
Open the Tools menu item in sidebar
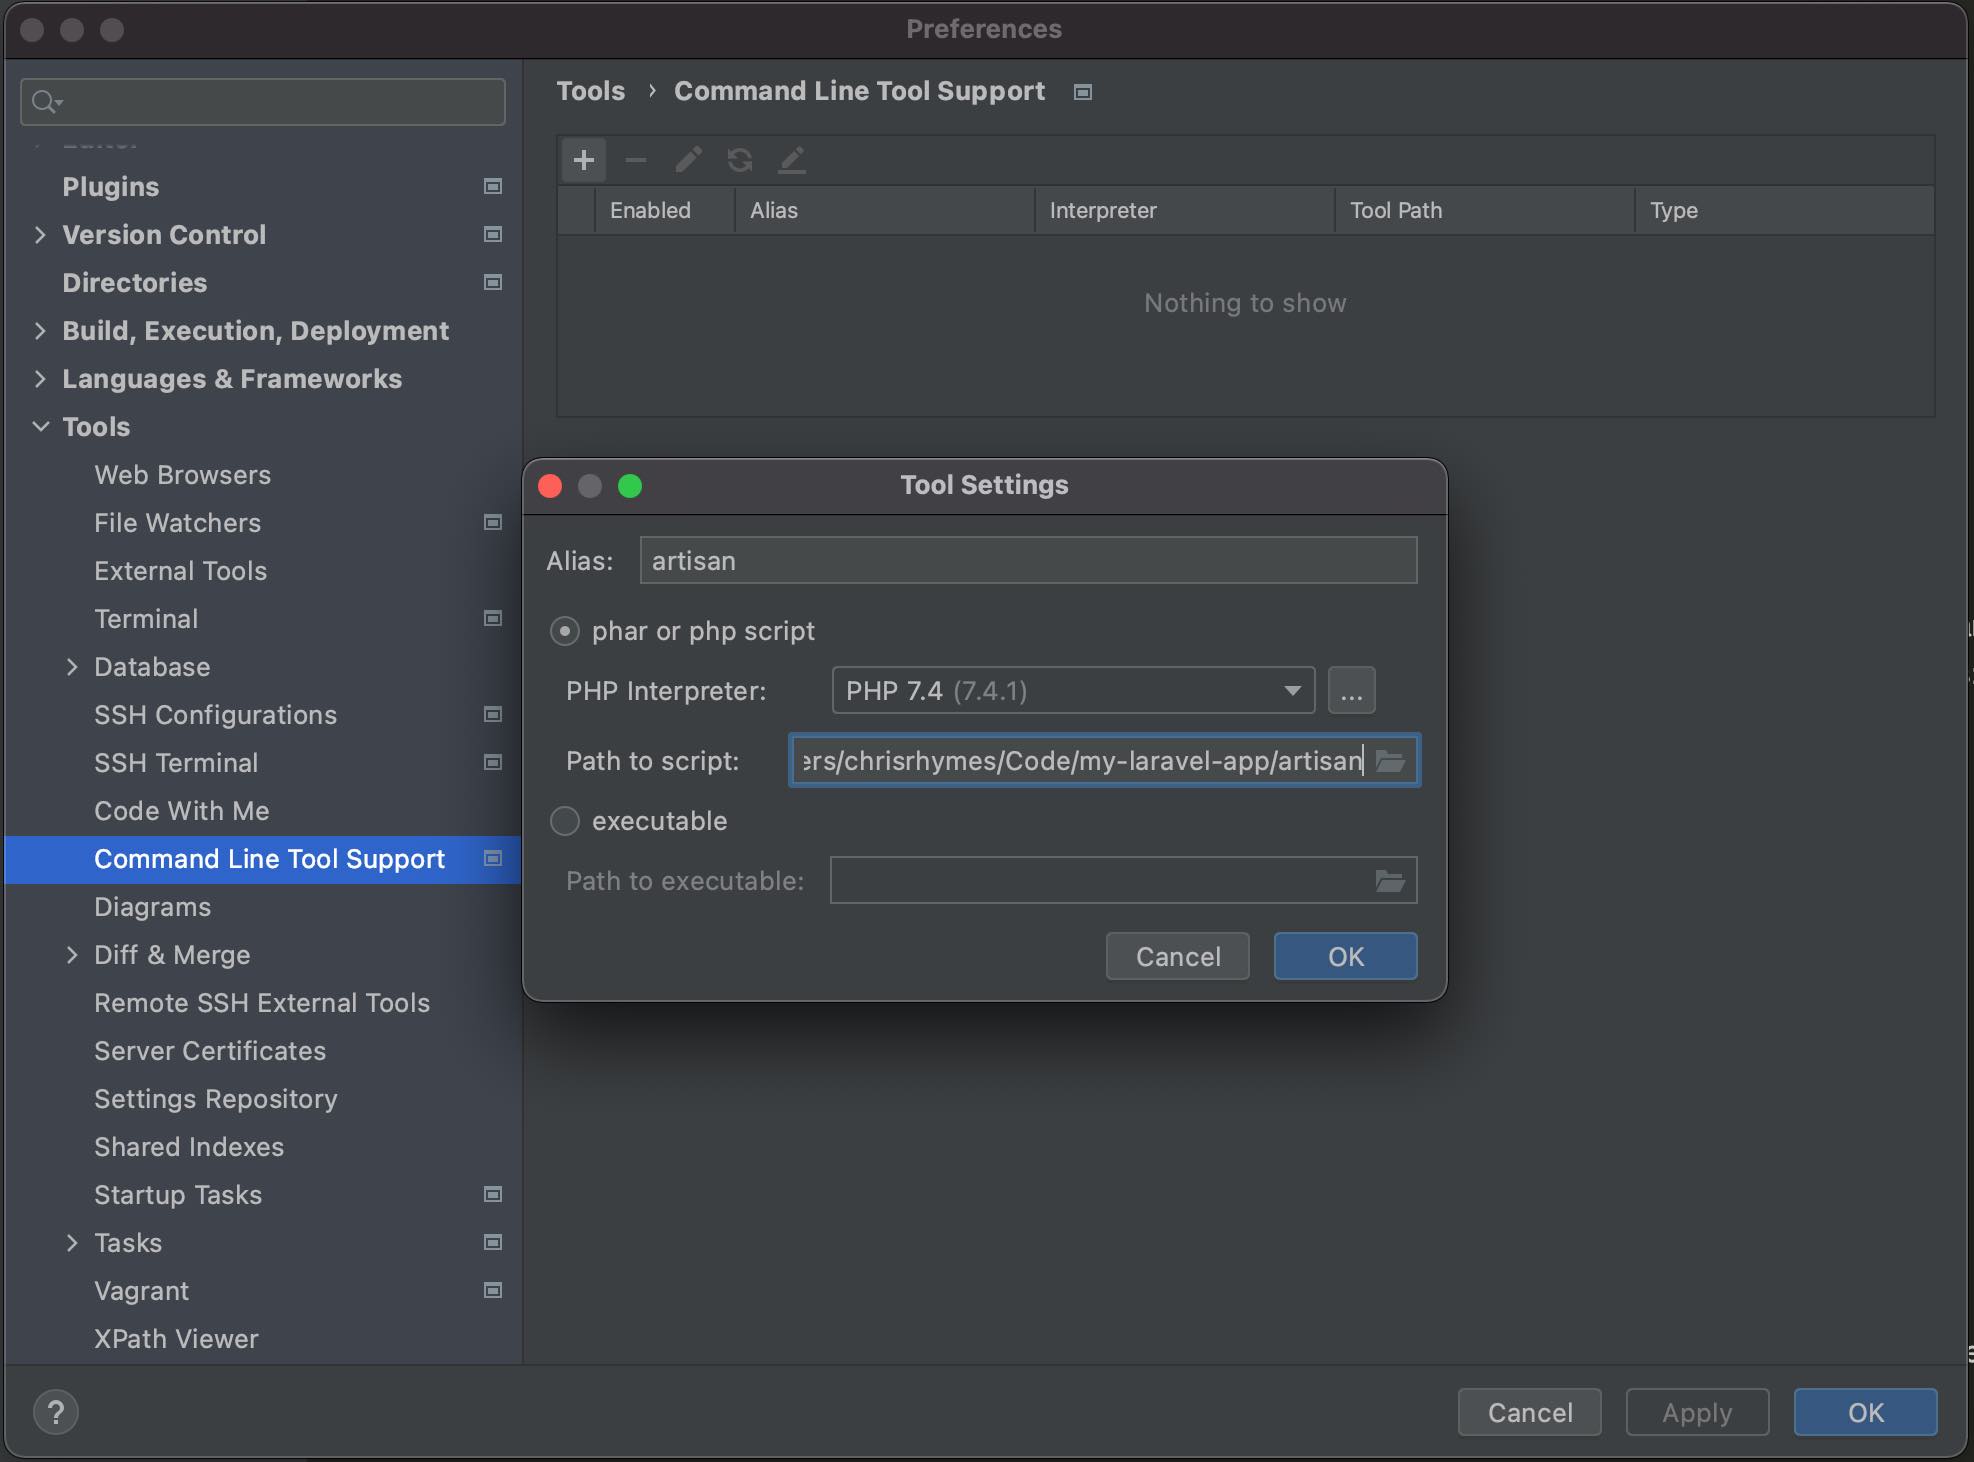[95, 425]
